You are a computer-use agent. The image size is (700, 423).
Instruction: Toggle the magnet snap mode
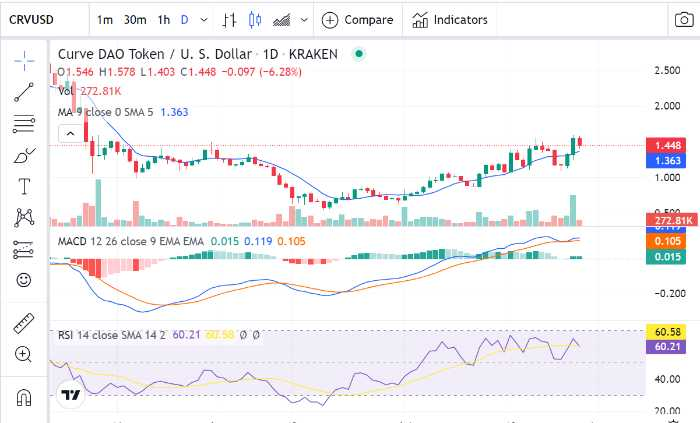coord(24,397)
